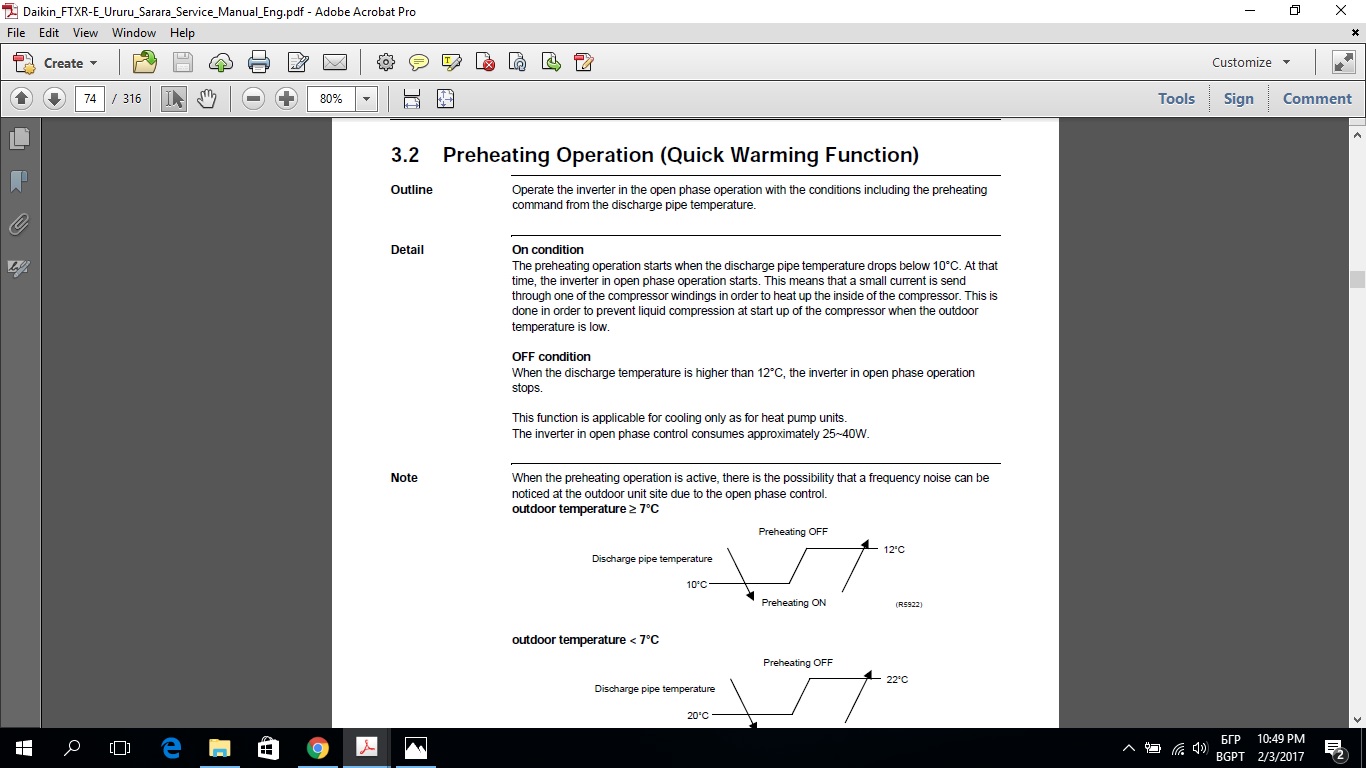Open Attachments paperclip panel
Image resolution: width=1366 pixels, height=768 pixels.
point(19,225)
